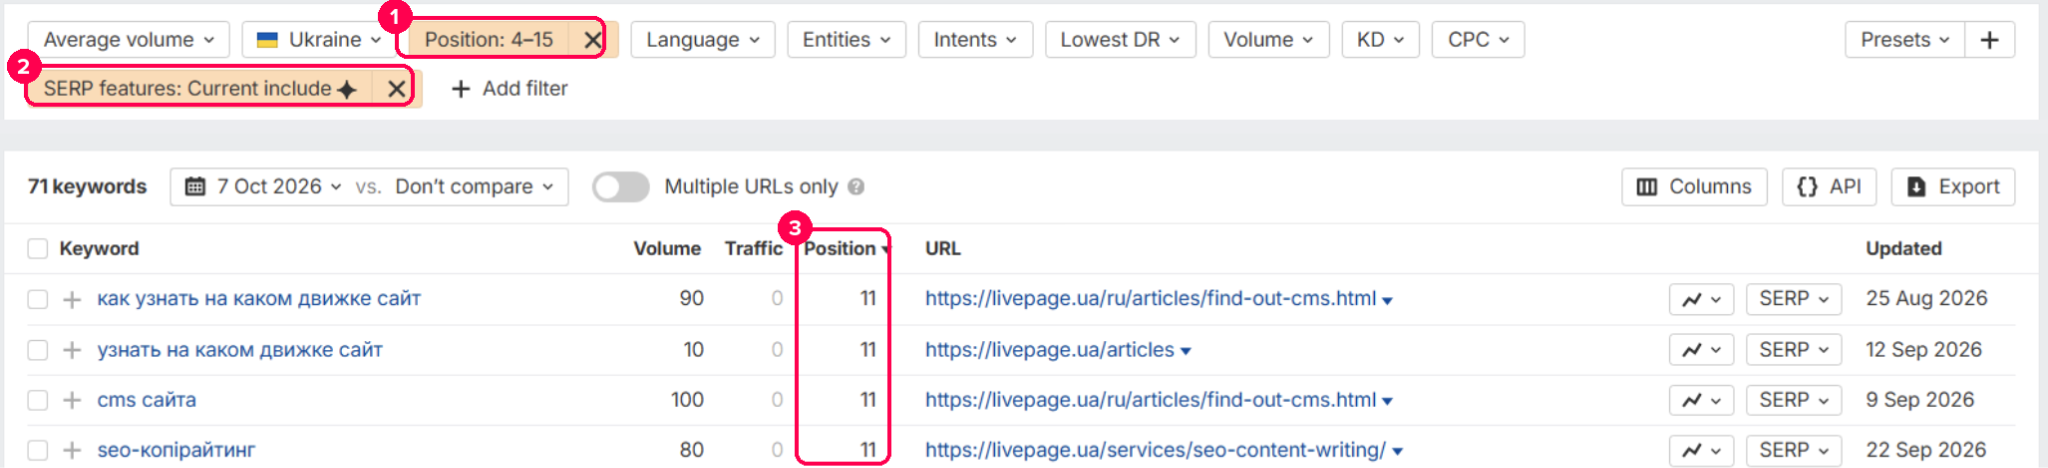Check the 'seo-копірайтинг' row checkbox

[x=38, y=450]
